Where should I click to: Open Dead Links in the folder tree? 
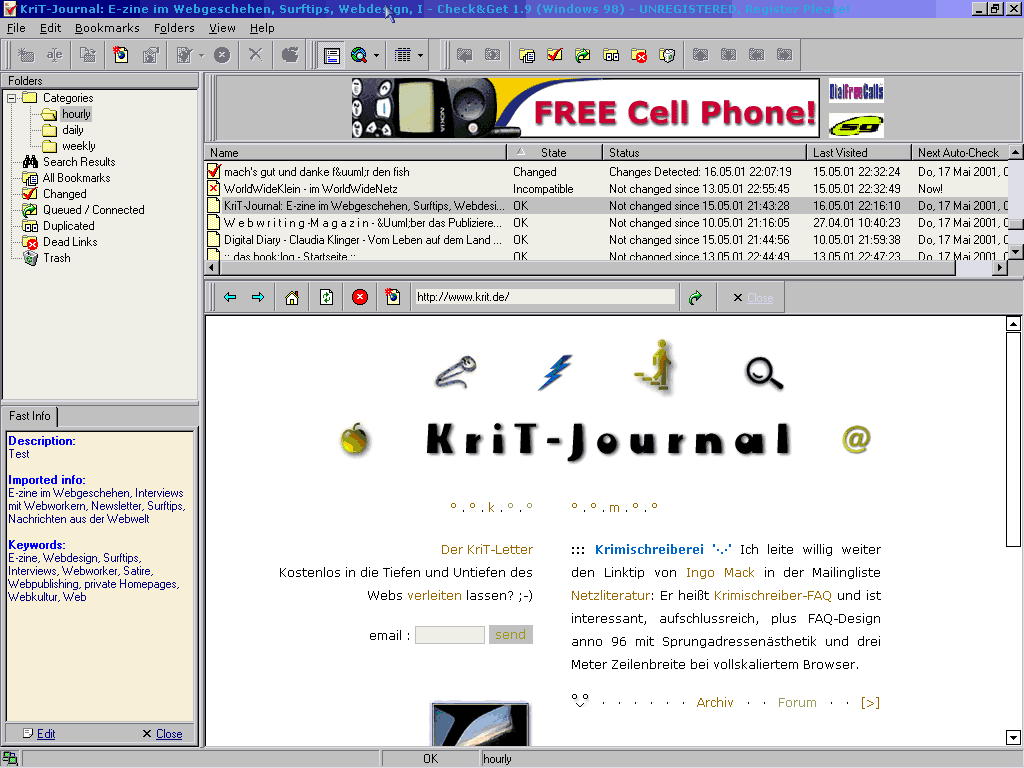pyautogui.click(x=70, y=242)
